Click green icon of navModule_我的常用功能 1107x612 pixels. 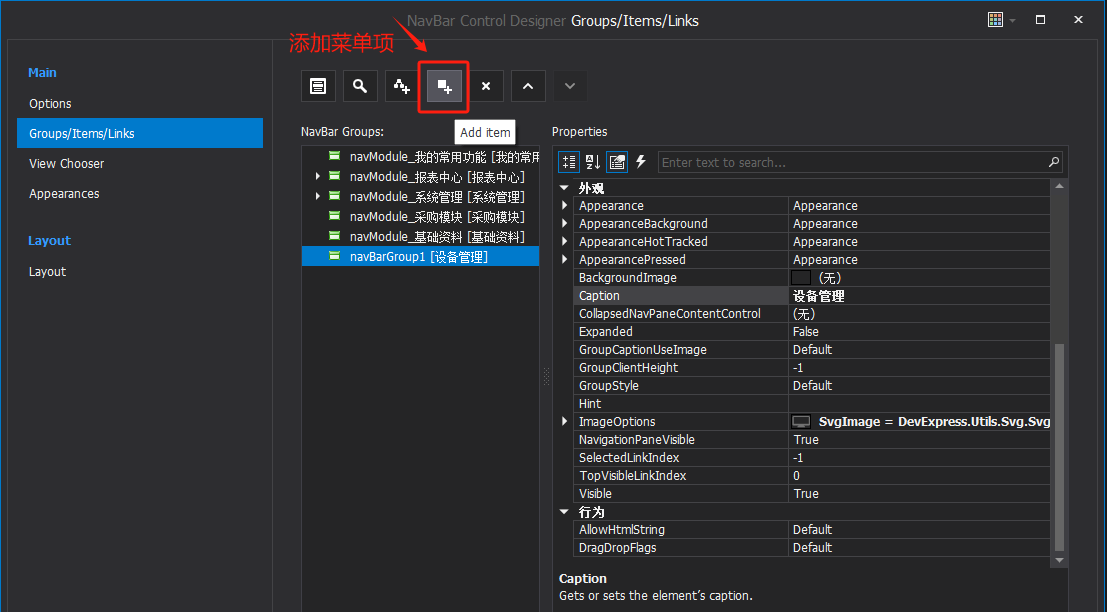coord(335,156)
